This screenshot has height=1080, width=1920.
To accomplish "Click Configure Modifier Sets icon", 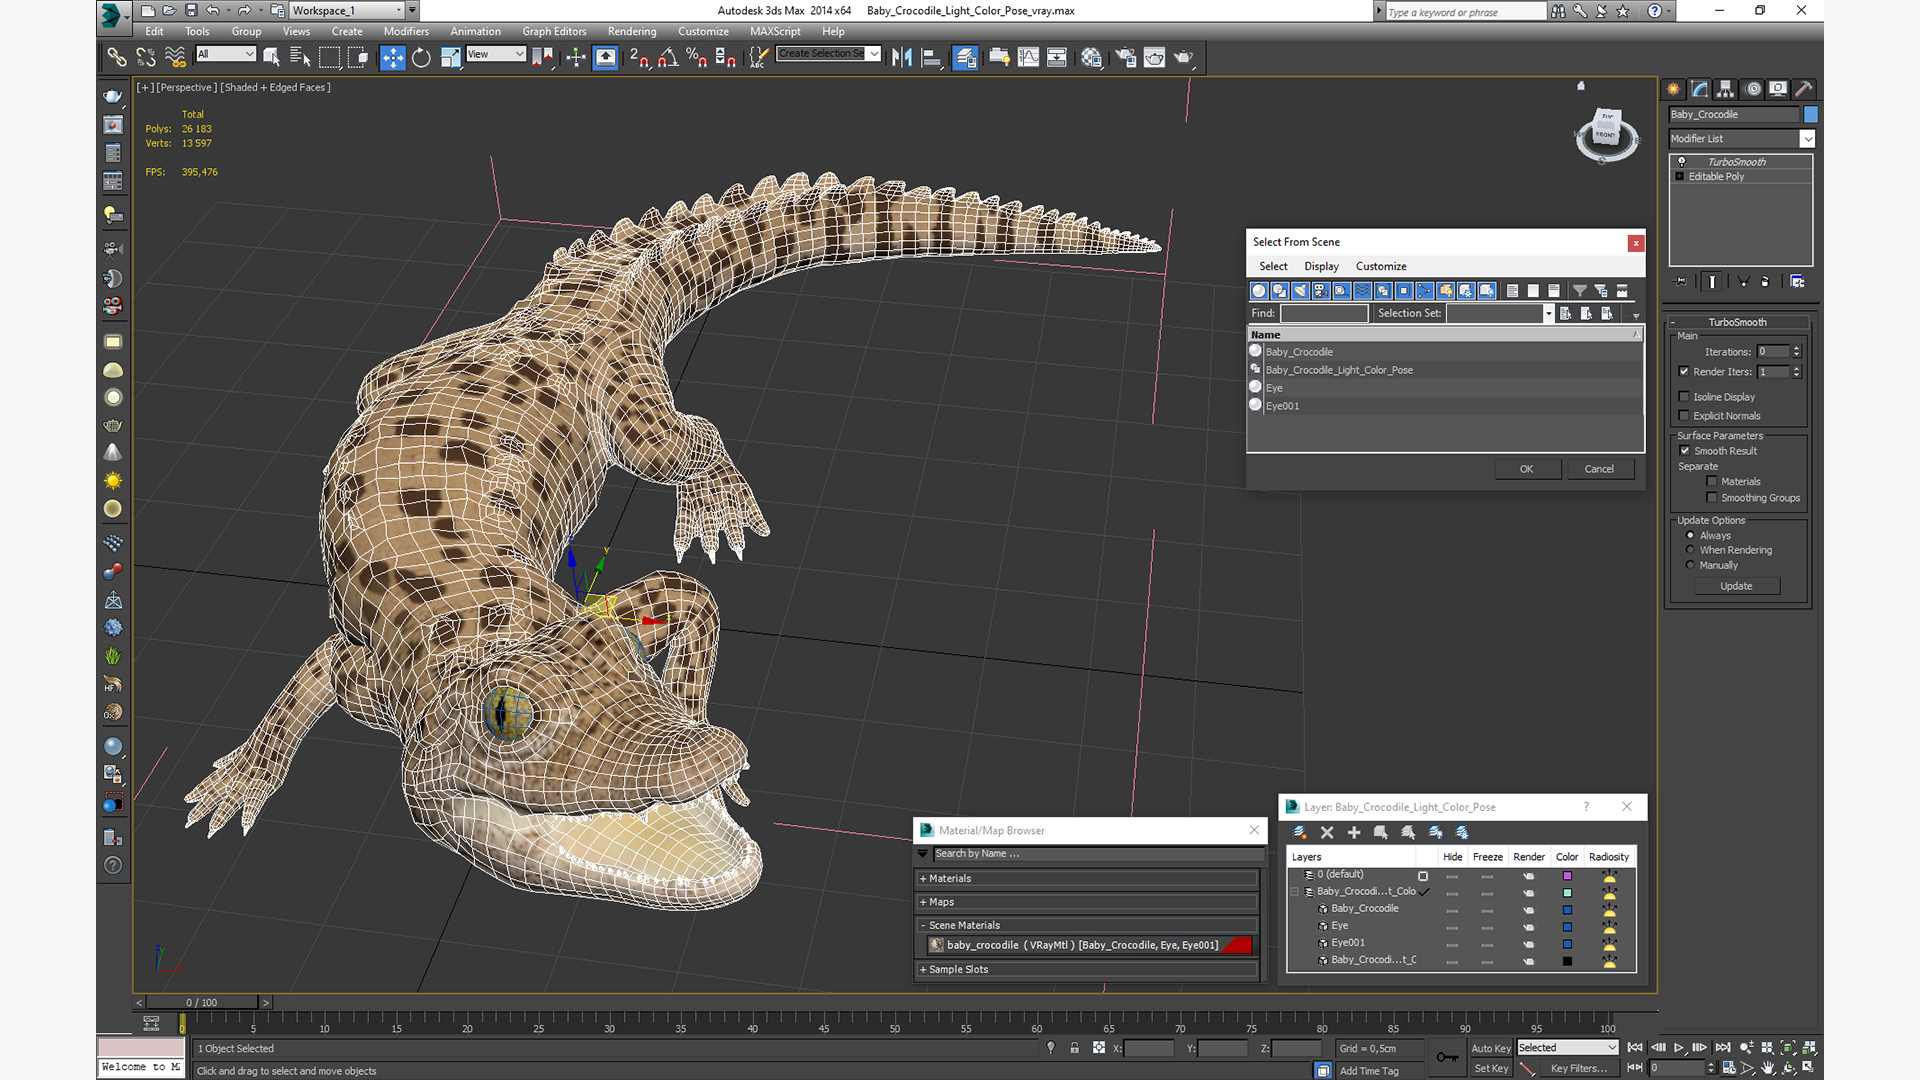I will pos(1797,282).
